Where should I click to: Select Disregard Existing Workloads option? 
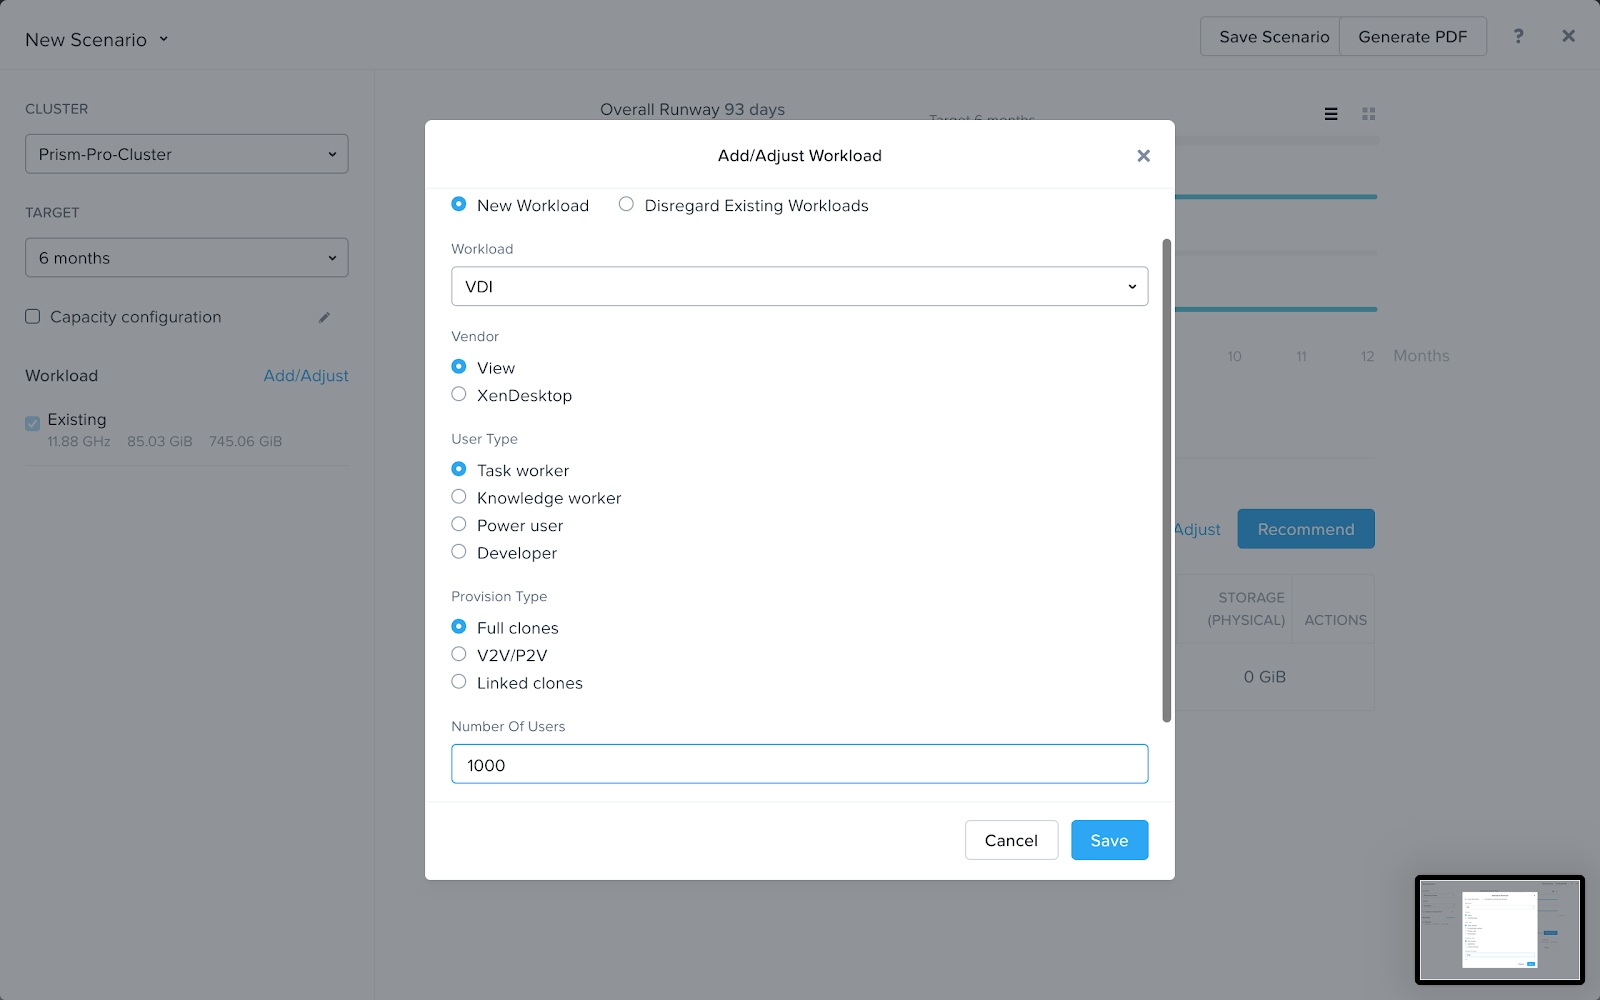pyautogui.click(x=626, y=204)
